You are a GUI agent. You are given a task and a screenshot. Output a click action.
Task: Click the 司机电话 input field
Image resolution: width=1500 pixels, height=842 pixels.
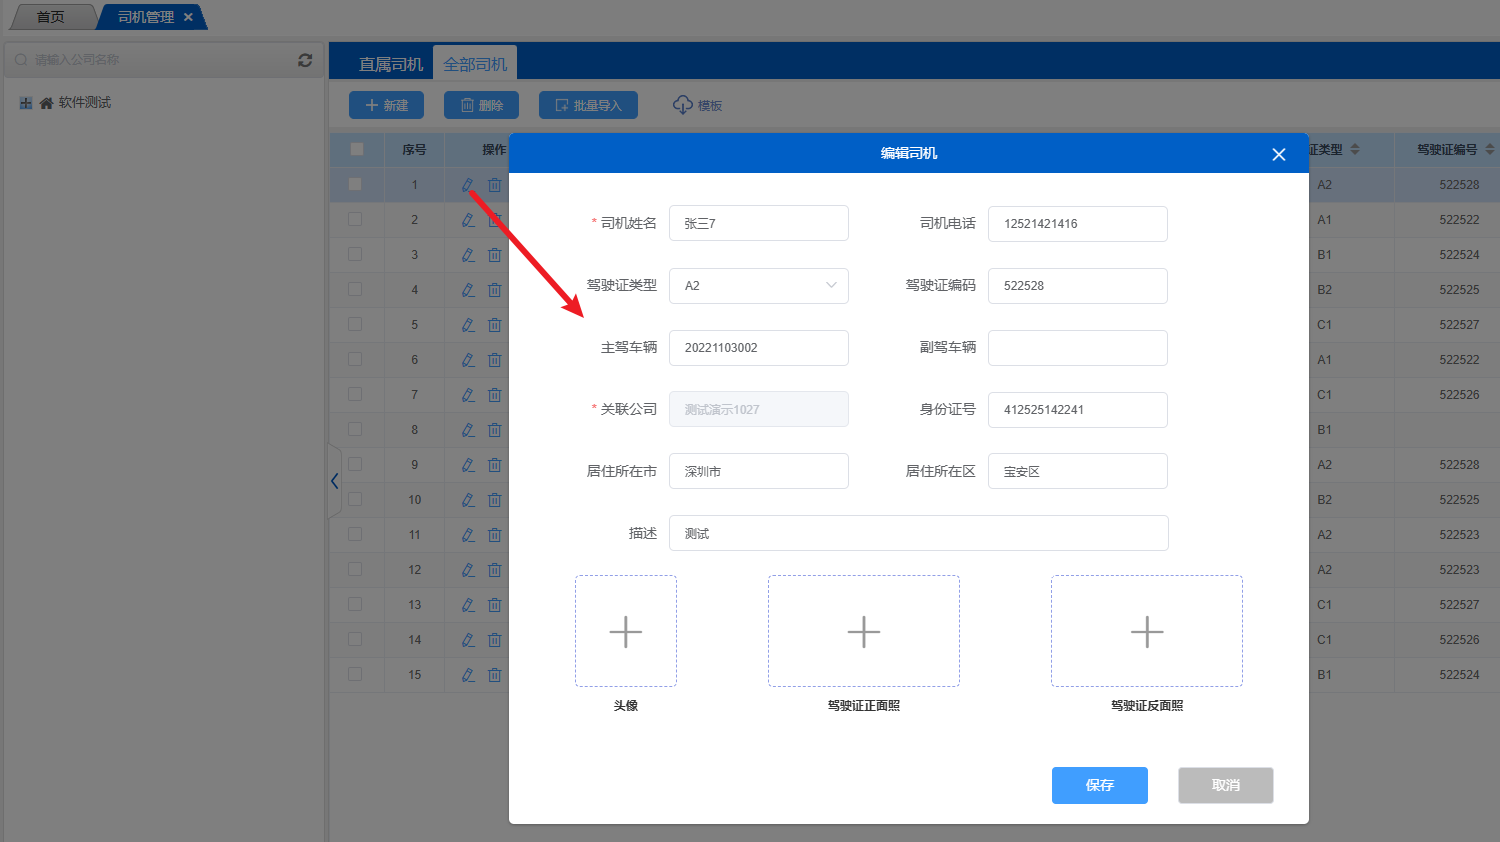pos(1077,224)
